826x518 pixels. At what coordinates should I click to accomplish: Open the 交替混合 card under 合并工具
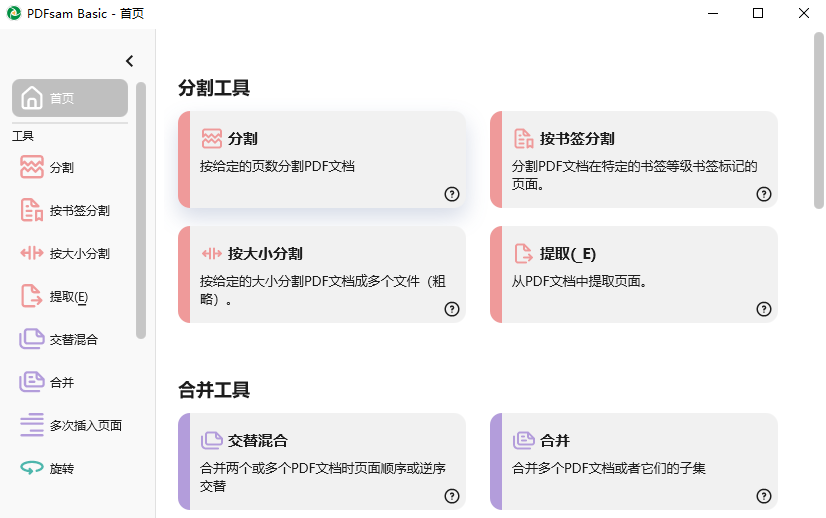click(x=320, y=460)
